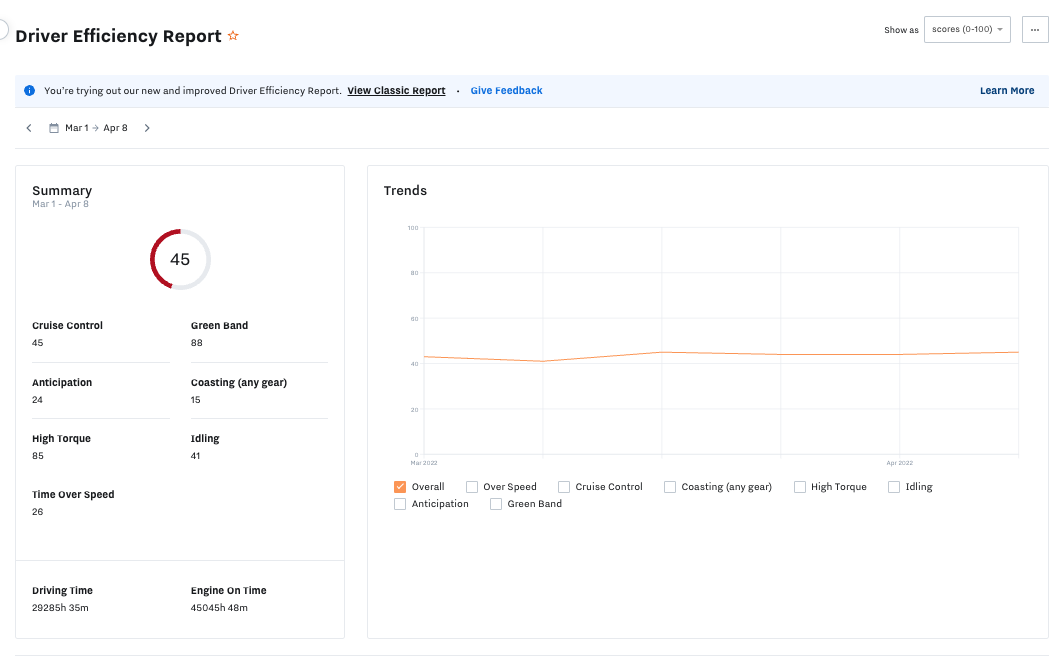Viewport: 1059px width, 658px height.
Task: Click the overall score 45 gauge
Action: tap(180, 259)
